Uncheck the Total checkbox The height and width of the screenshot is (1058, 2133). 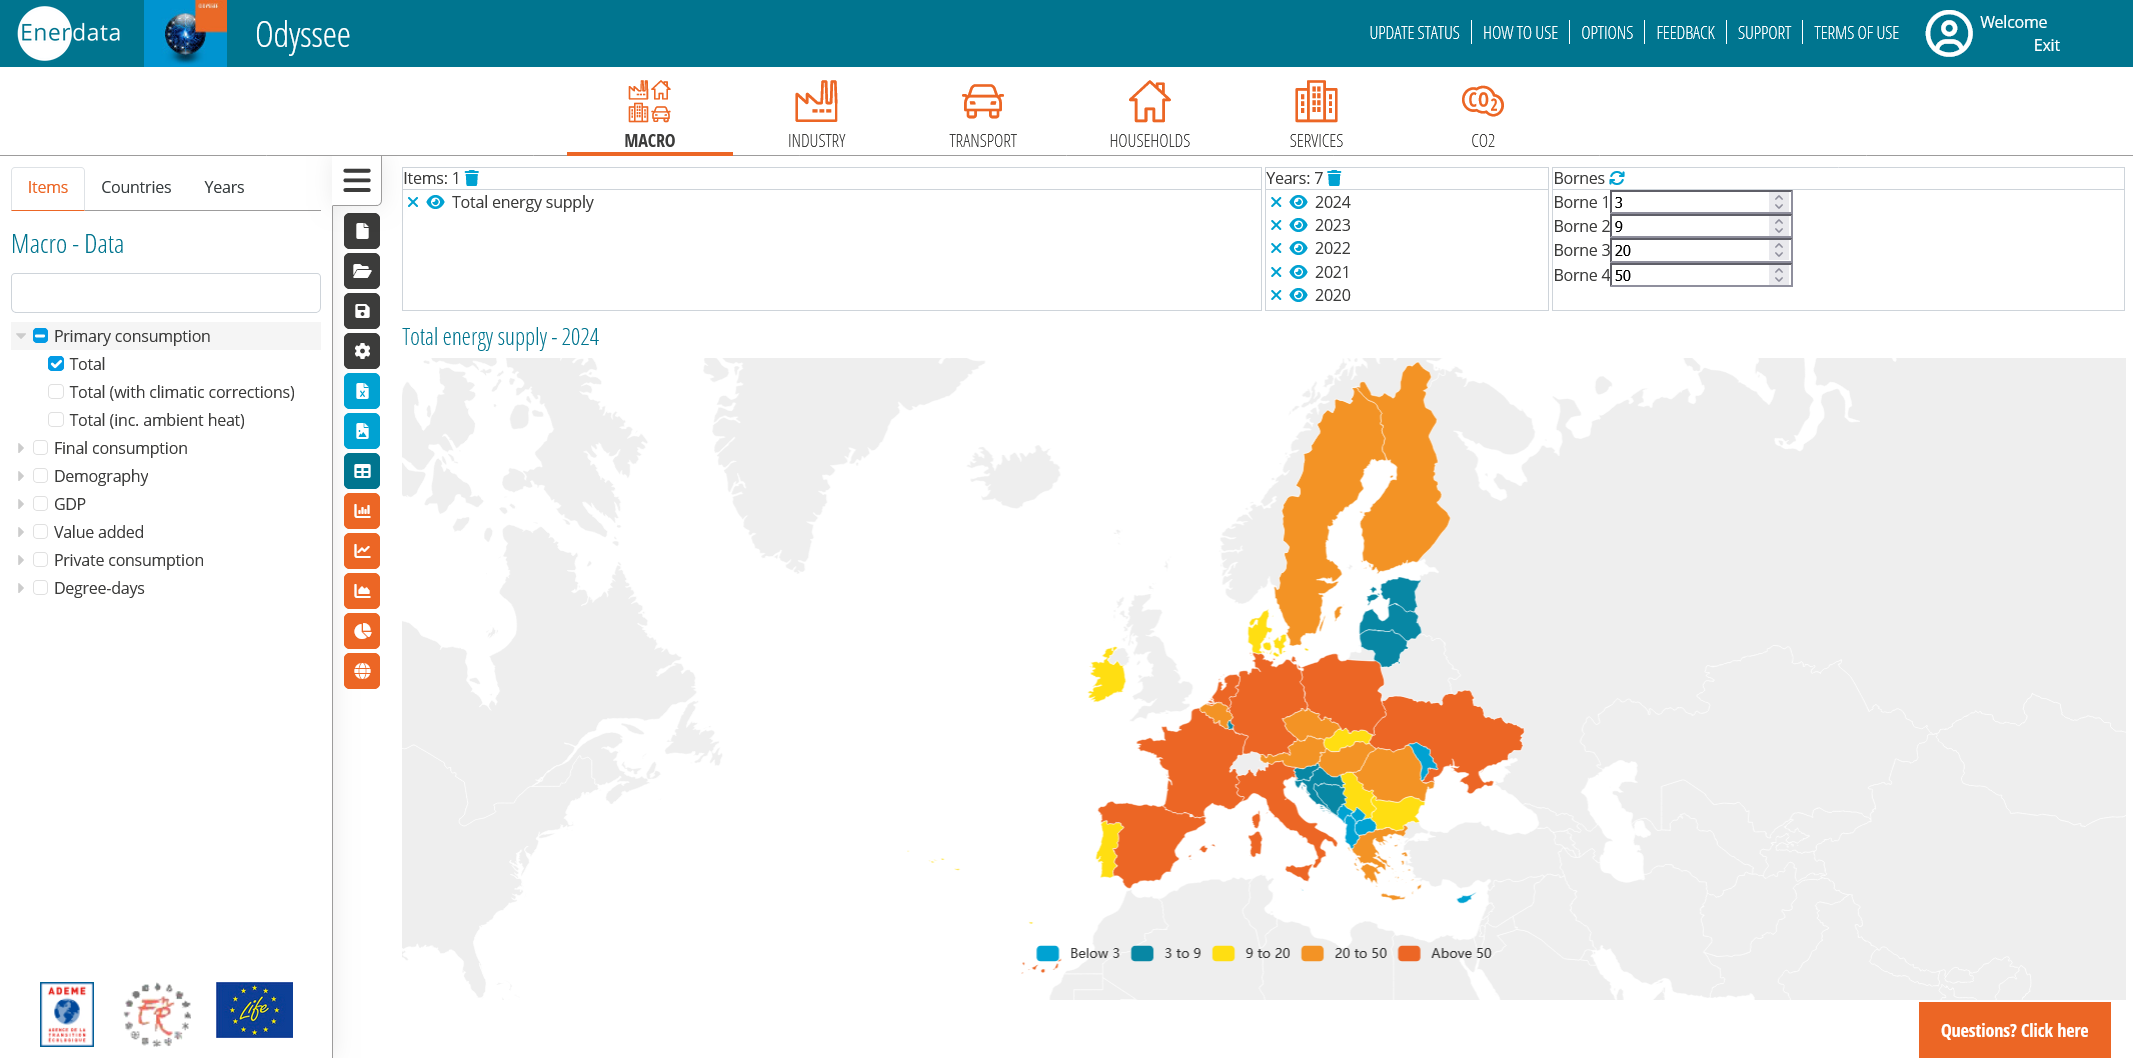(x=56, y=364)
